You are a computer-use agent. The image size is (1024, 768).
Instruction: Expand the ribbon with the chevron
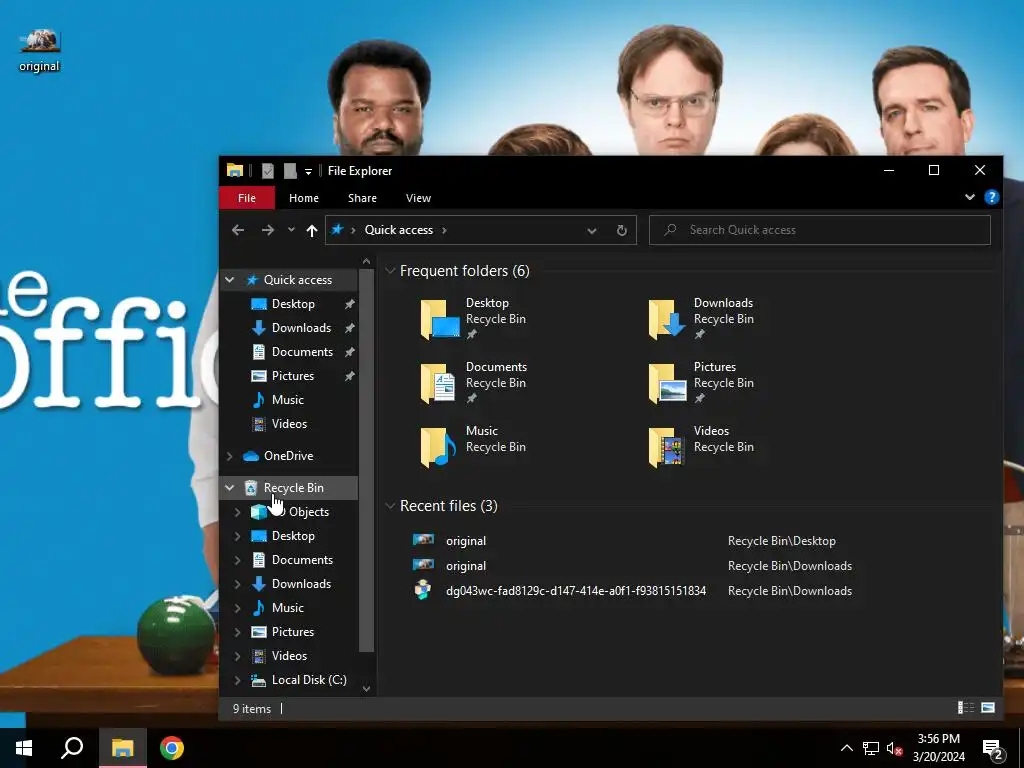970,197
